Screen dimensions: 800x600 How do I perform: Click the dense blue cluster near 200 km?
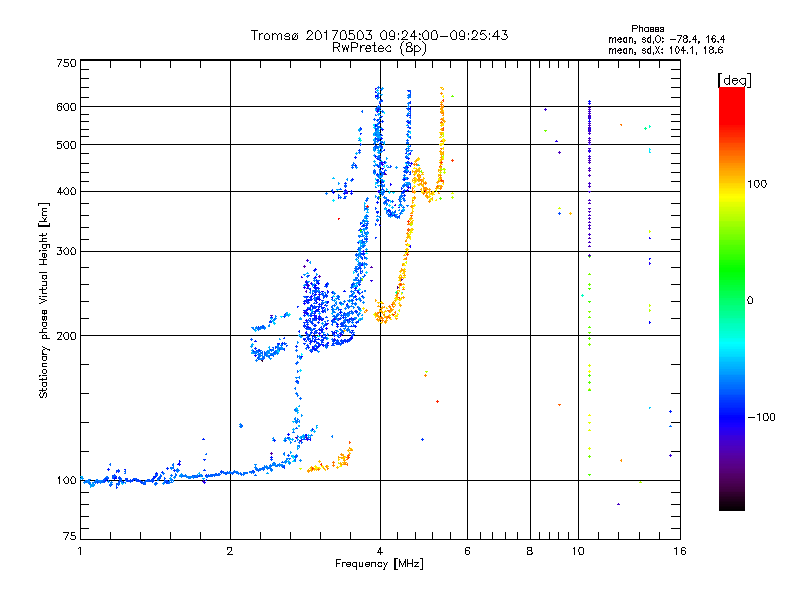click(327, 316)
